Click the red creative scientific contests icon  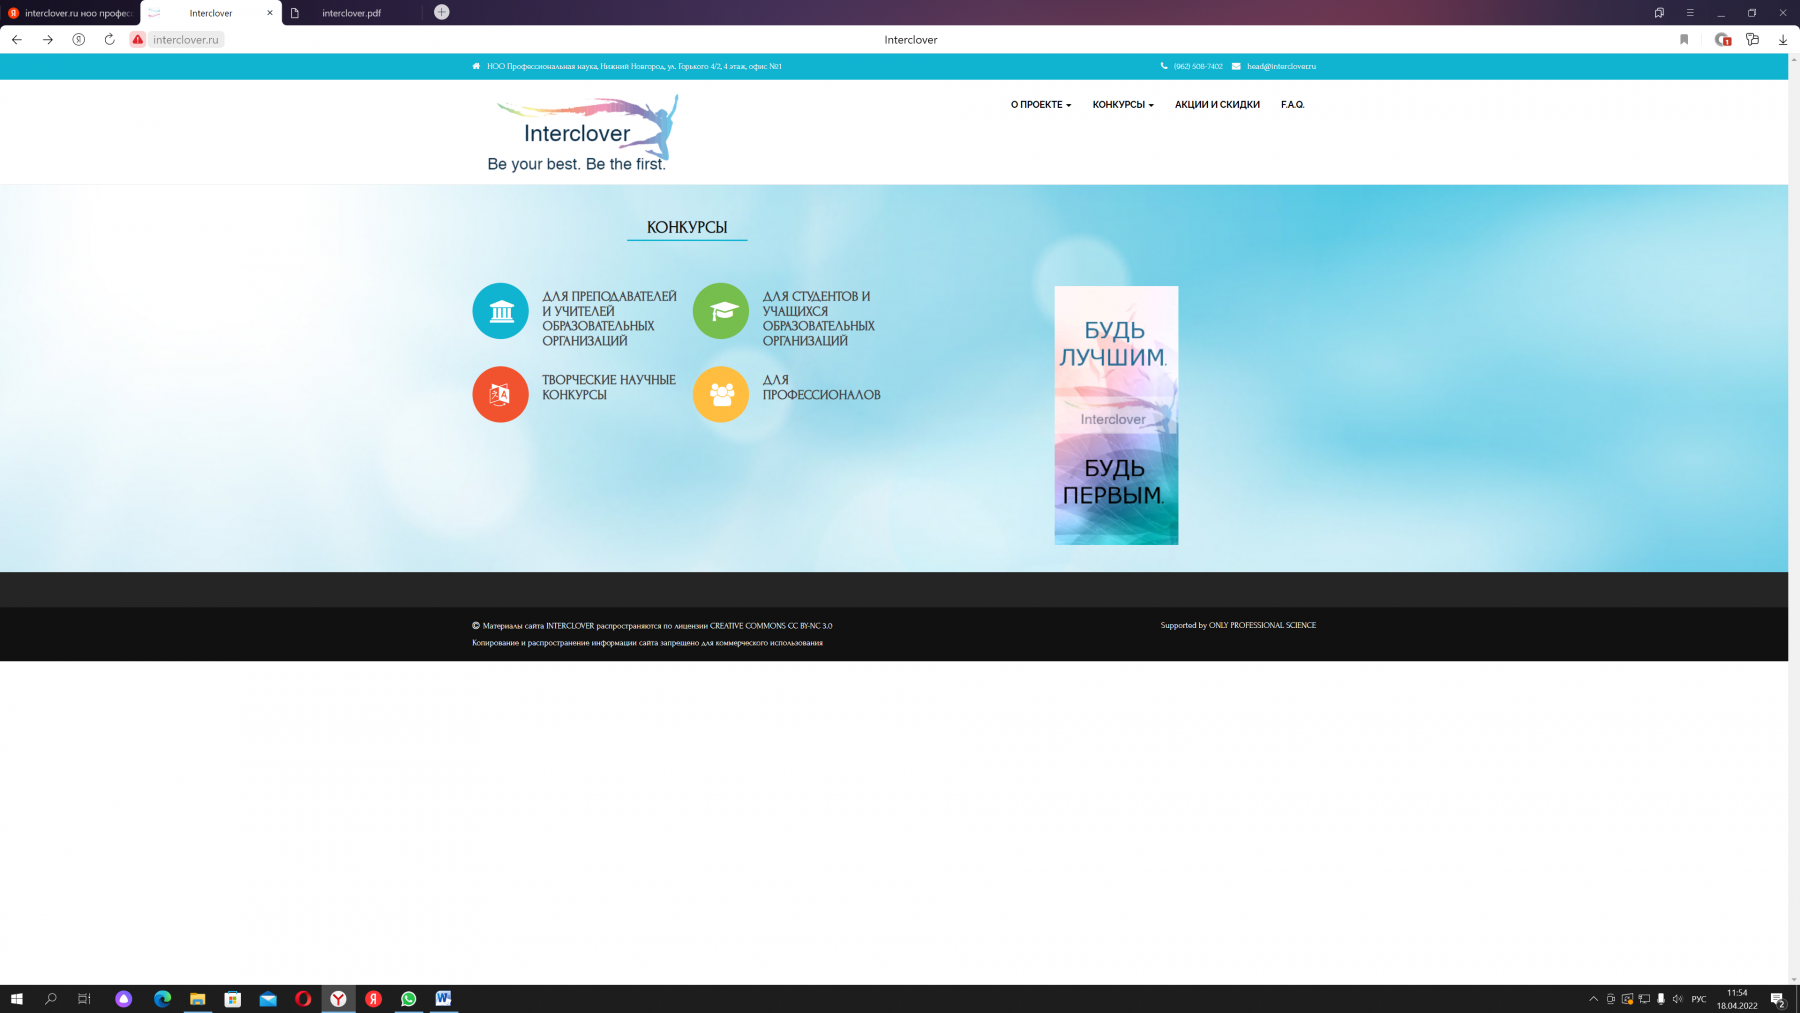pos(500,394)
